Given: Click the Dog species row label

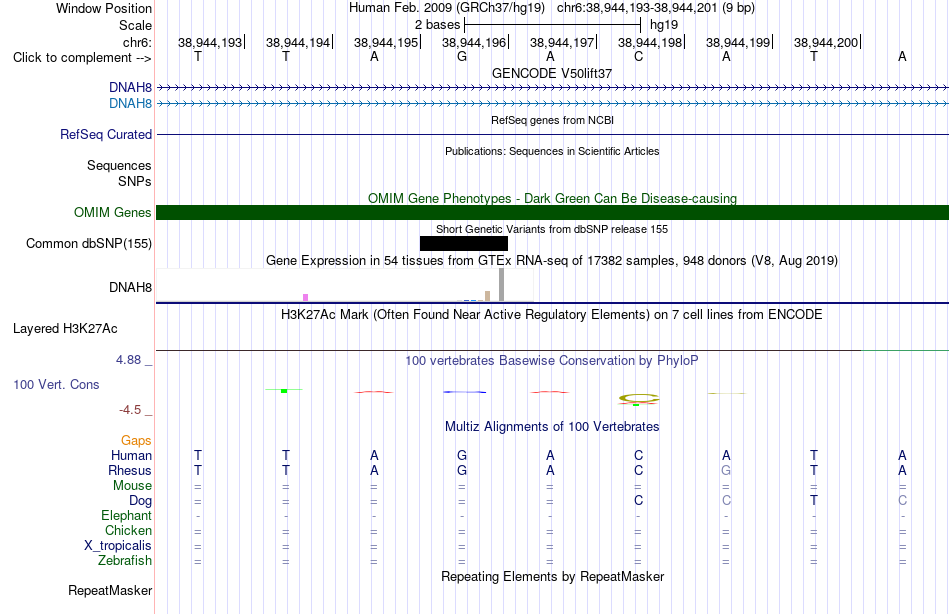Looking at the screenshot, I should [140, 501].
